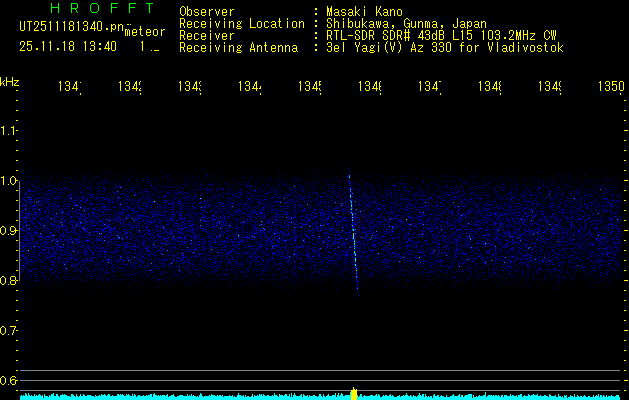
Task: Select the 25.11.18 13:40 timestamp
Action: pos(68,46)
